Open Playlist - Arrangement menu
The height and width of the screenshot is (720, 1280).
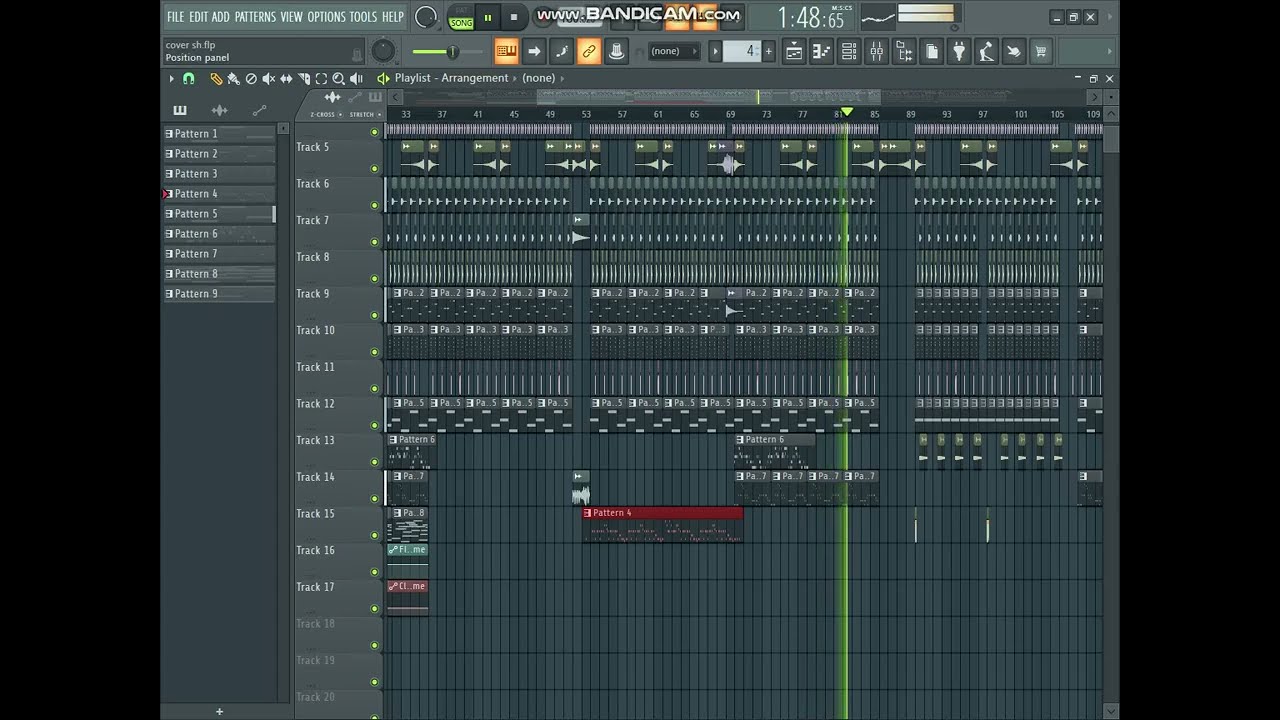451,78
